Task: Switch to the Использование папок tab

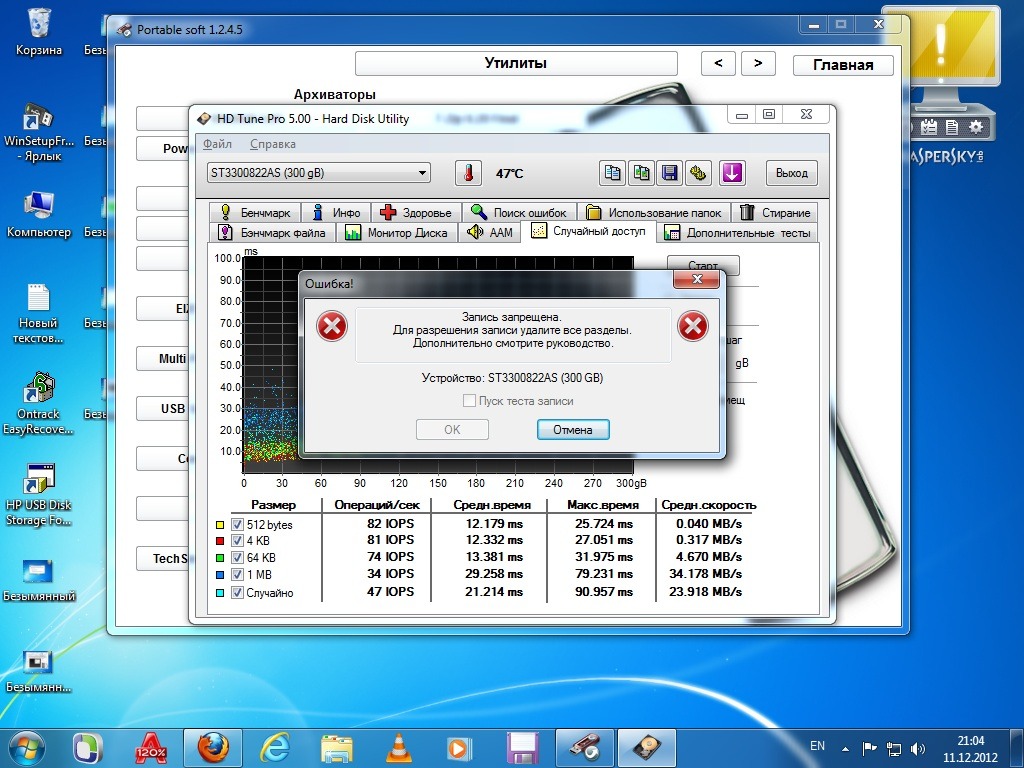Action: coord(654,212)
